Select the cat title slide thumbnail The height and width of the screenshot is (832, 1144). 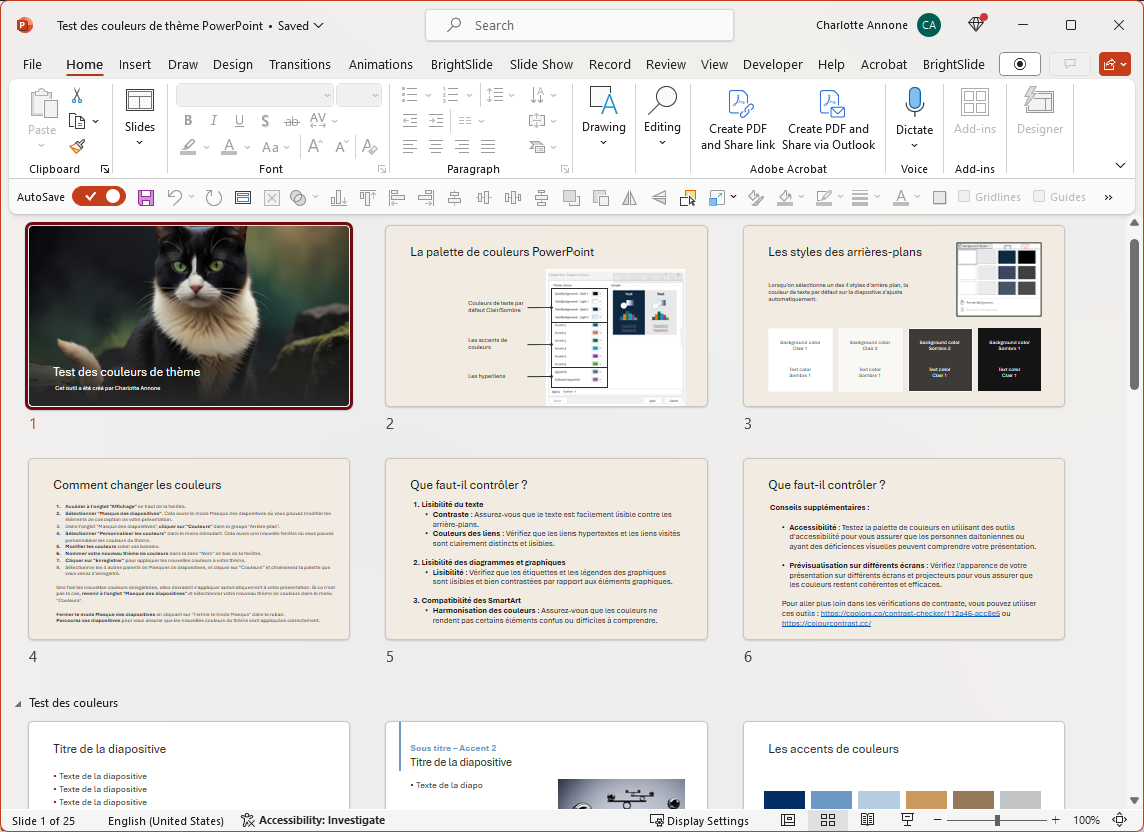coord(189,315)
